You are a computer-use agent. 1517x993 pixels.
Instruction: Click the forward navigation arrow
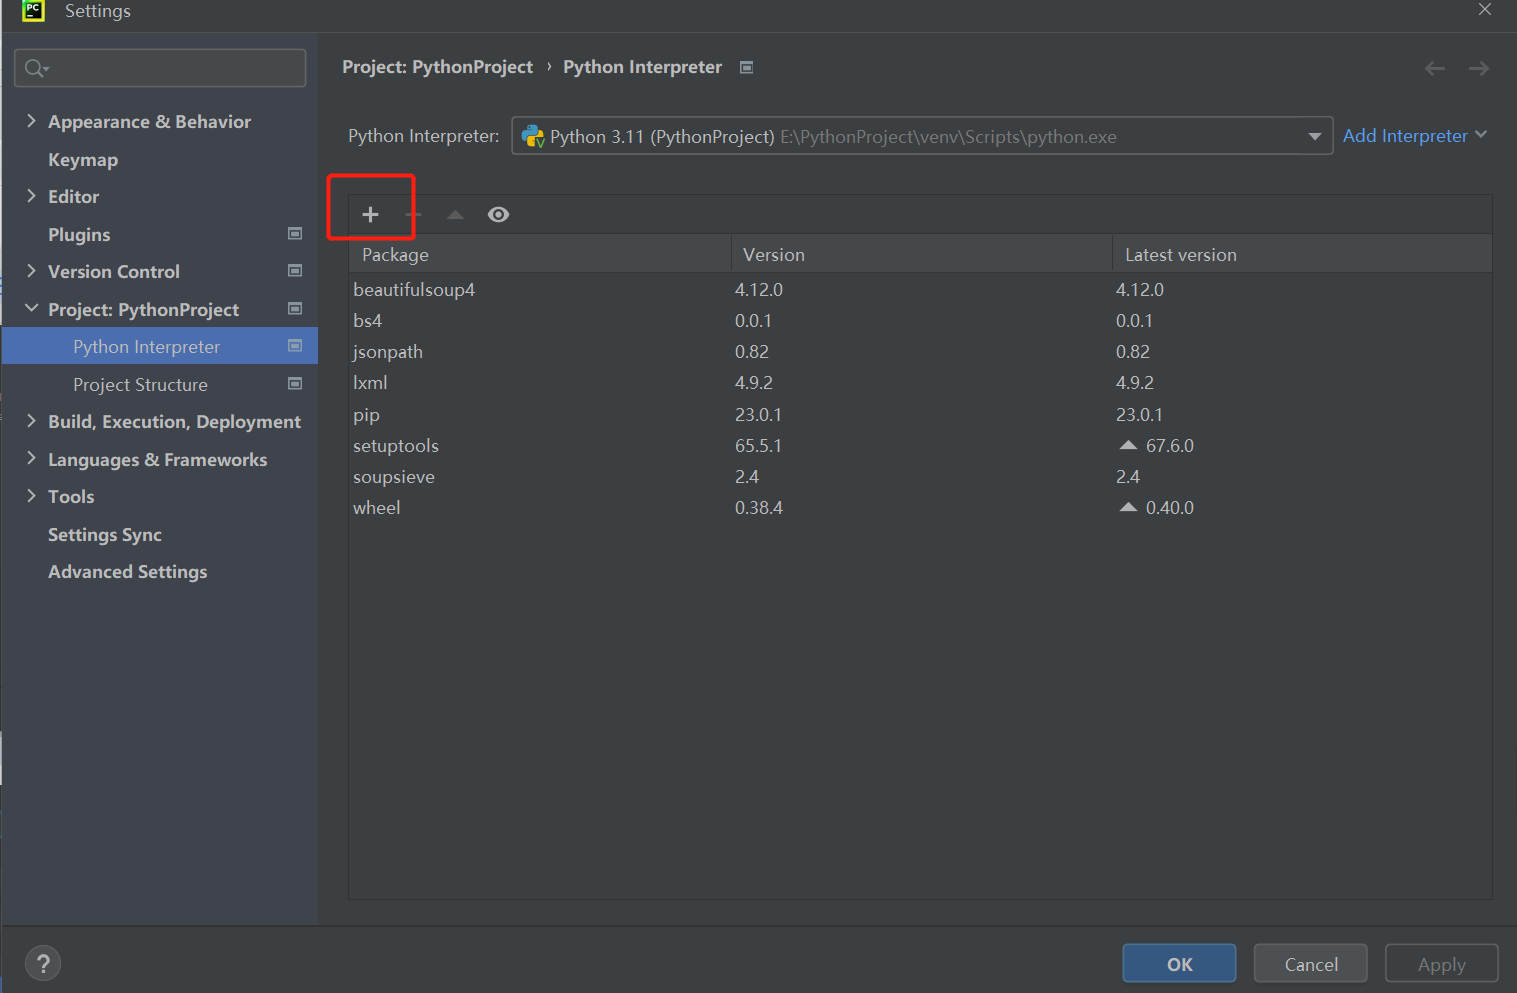(1479, 68)
